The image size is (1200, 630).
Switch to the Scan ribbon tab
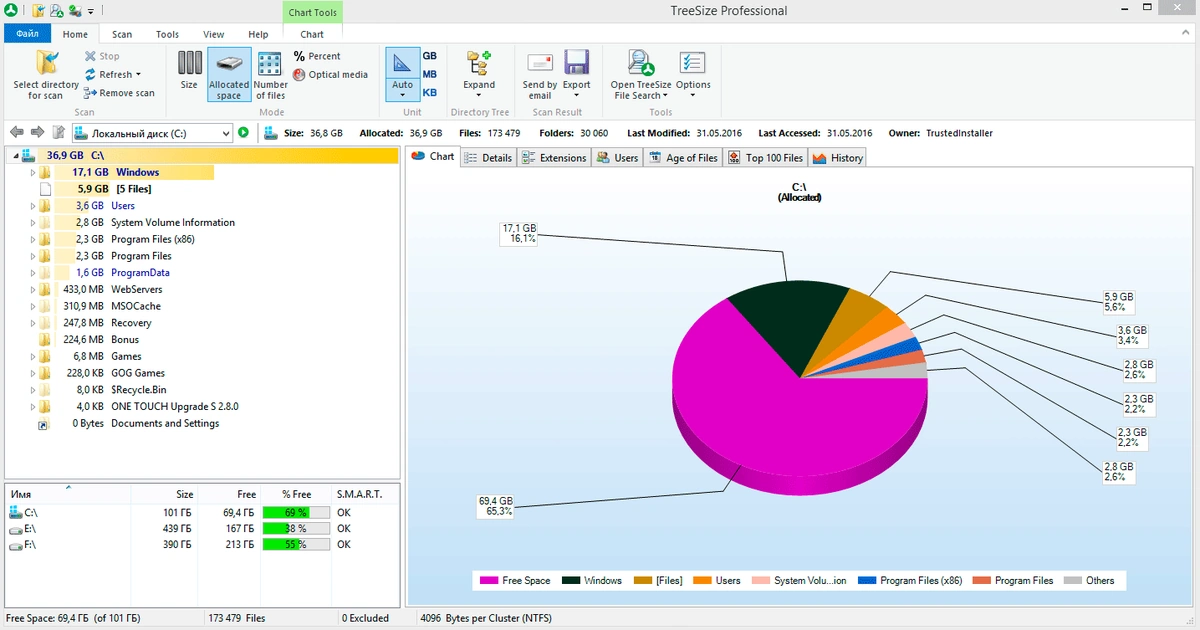122,34
